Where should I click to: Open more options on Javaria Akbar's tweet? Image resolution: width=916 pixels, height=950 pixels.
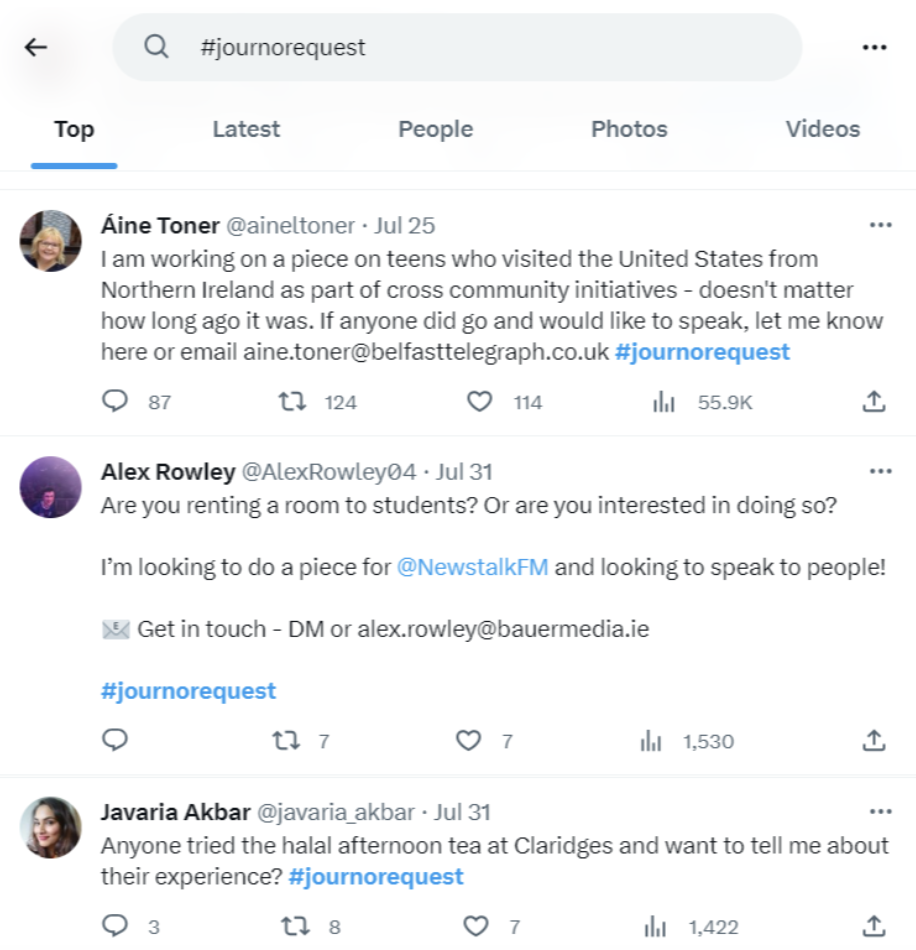click(x=881, y=811)
